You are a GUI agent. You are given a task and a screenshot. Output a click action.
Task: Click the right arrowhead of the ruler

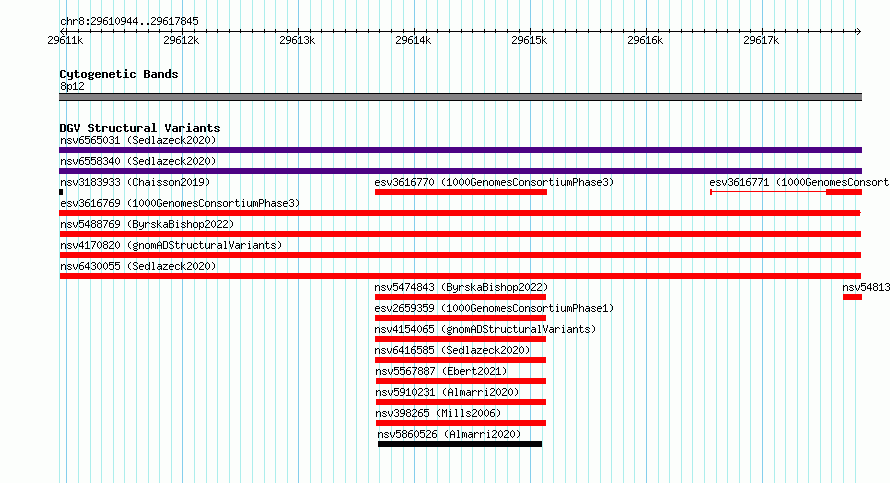[x=859, y=31]
